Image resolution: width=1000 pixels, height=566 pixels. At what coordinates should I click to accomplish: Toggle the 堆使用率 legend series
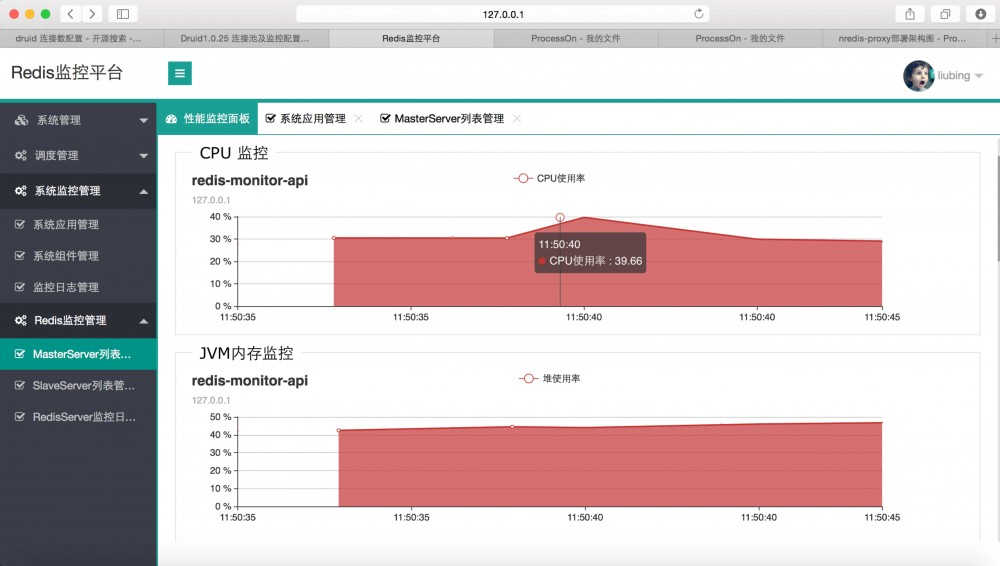550,378
